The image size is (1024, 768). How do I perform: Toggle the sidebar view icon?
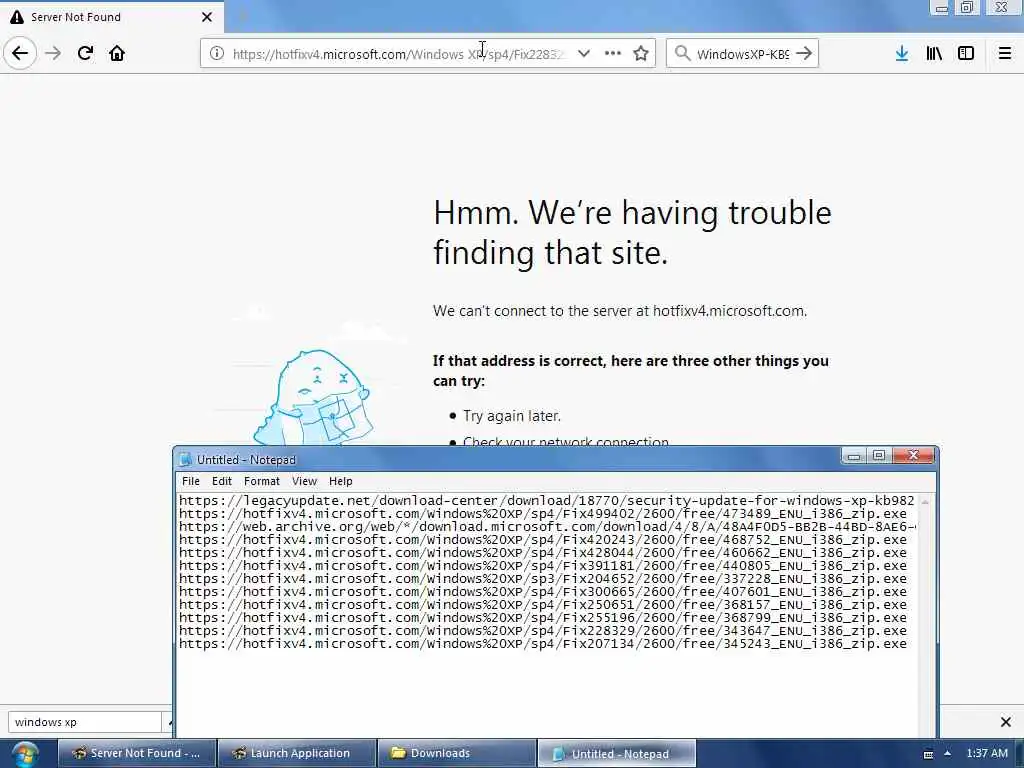coord(966,54)
